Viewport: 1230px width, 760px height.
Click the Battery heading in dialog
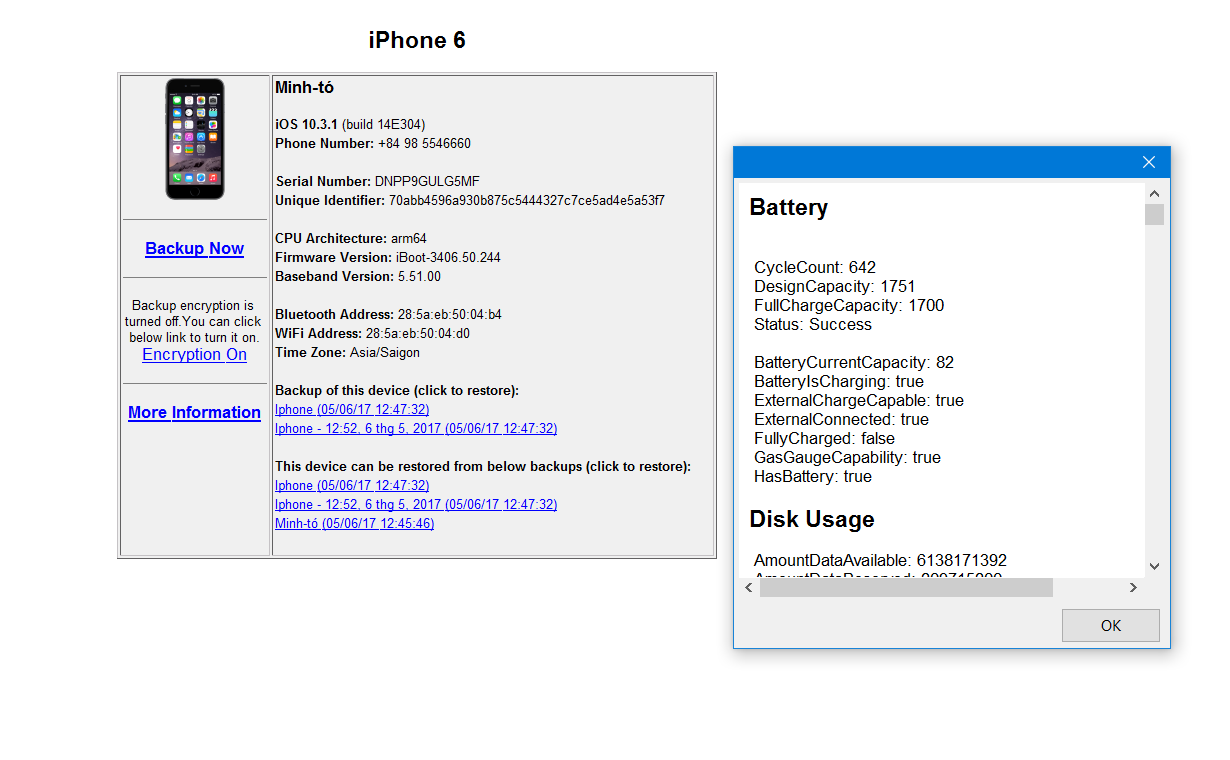point(789,207)
